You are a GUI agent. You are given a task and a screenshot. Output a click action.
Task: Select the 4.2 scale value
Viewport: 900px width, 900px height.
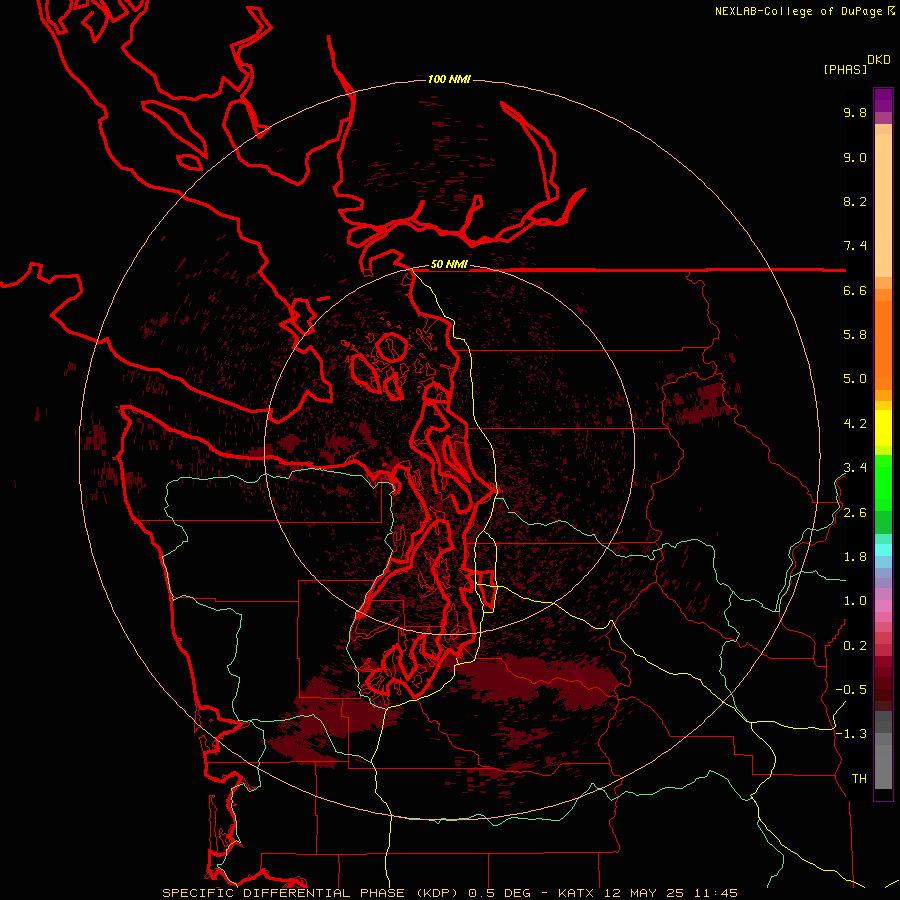[x=855, y=424]
